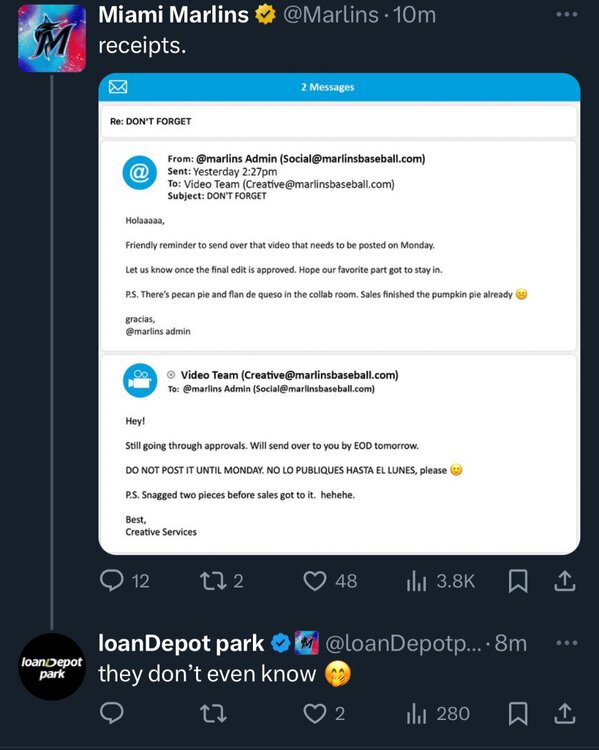Bookmark the Miami Marlins tweet
599x750 pixels.
pyautogui.click(x=518, y=581)
